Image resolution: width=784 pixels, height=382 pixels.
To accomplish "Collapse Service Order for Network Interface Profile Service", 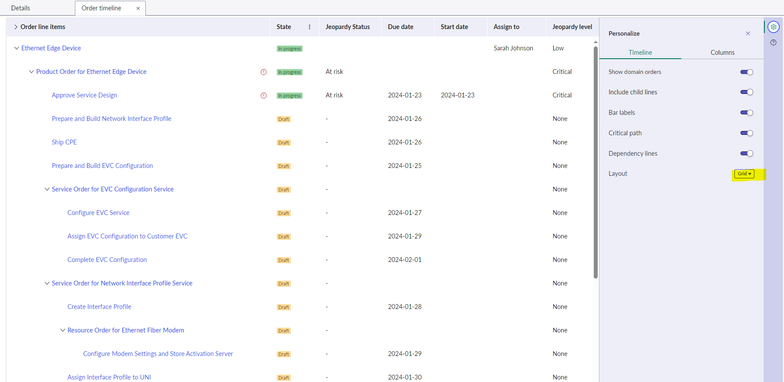I will point(47,284).
